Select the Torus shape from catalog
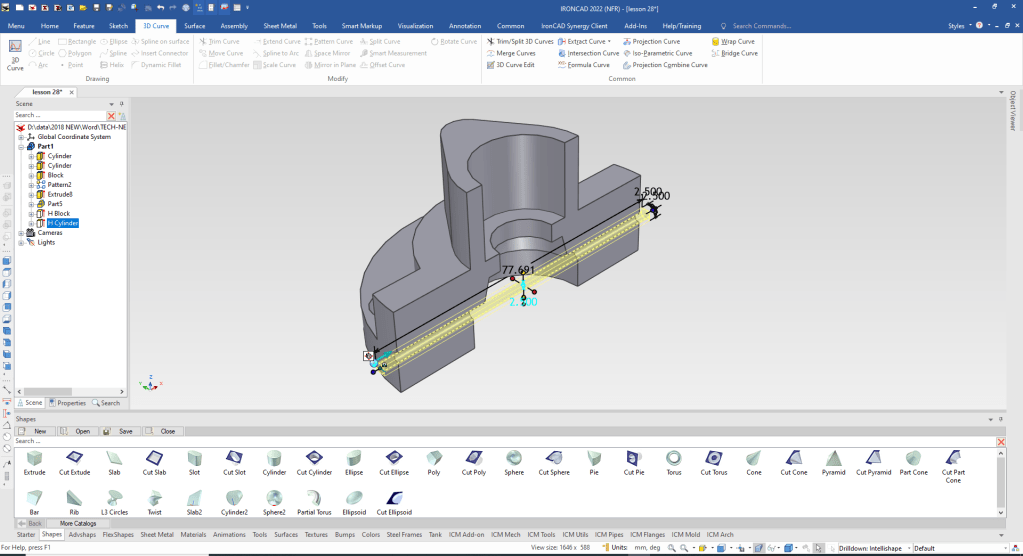This screenshot has width=1023, height=556. click(674, 461)
